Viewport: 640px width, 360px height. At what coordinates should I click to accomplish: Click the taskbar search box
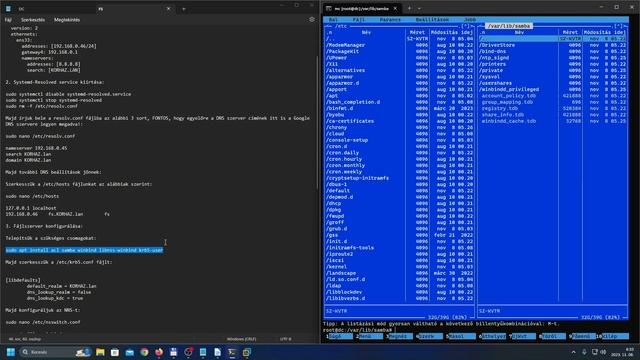point(55,352)
